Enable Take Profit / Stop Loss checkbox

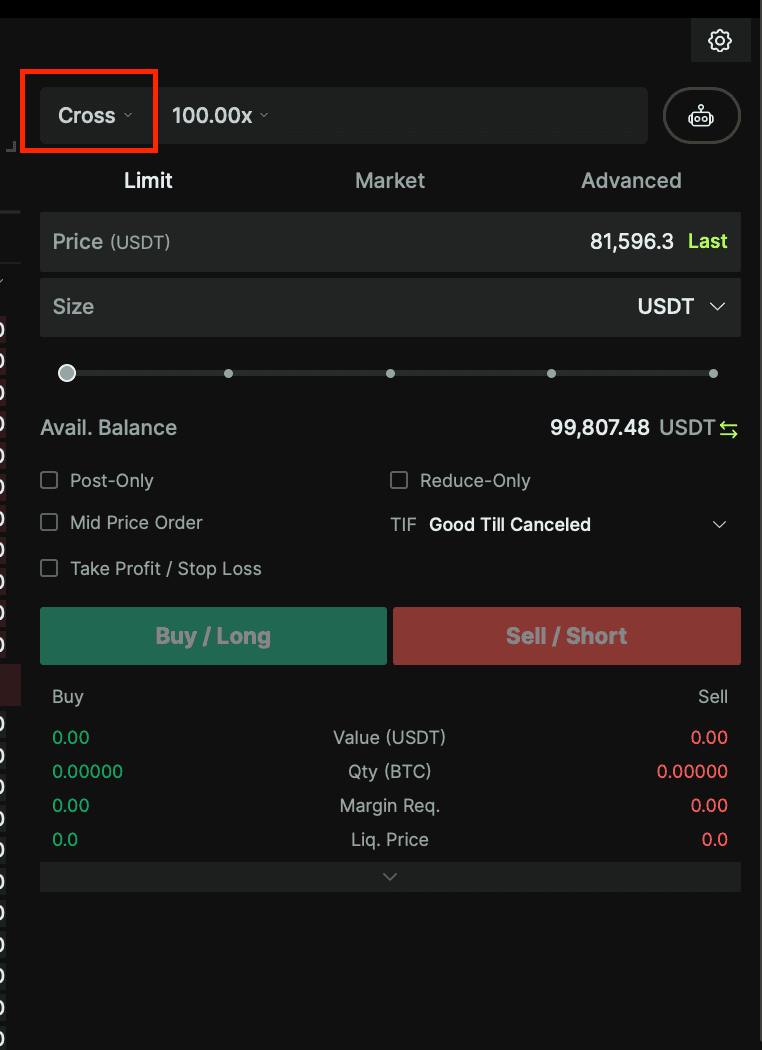coord(49,568)
